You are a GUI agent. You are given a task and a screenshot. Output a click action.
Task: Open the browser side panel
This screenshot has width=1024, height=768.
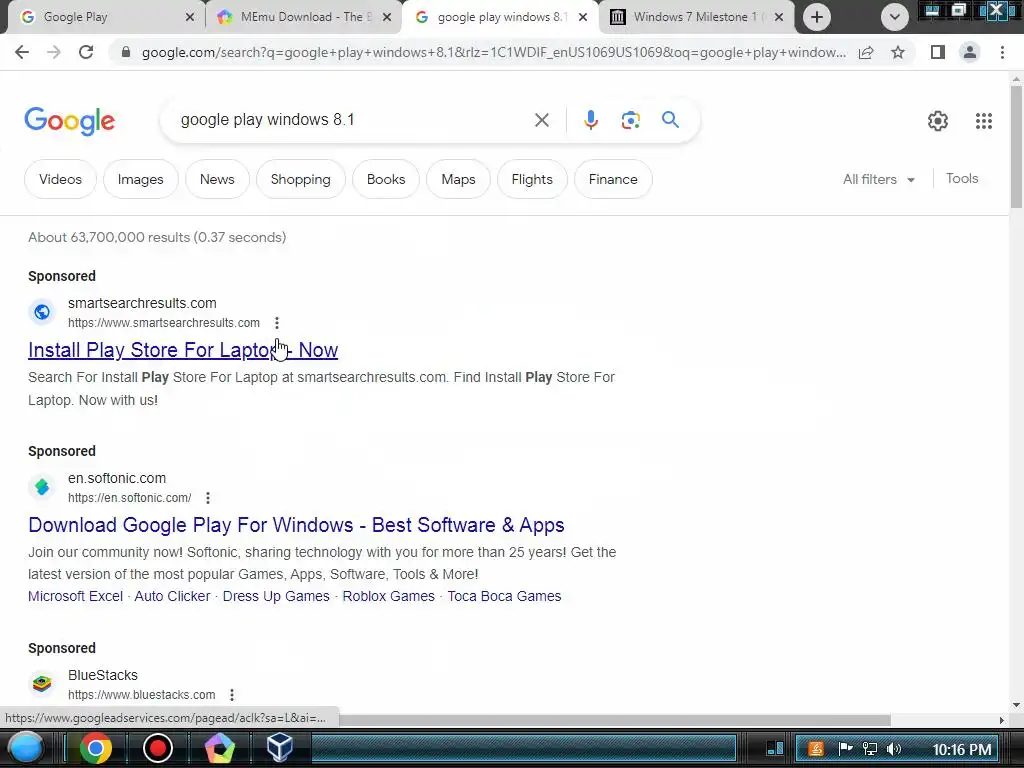[938, 52]
